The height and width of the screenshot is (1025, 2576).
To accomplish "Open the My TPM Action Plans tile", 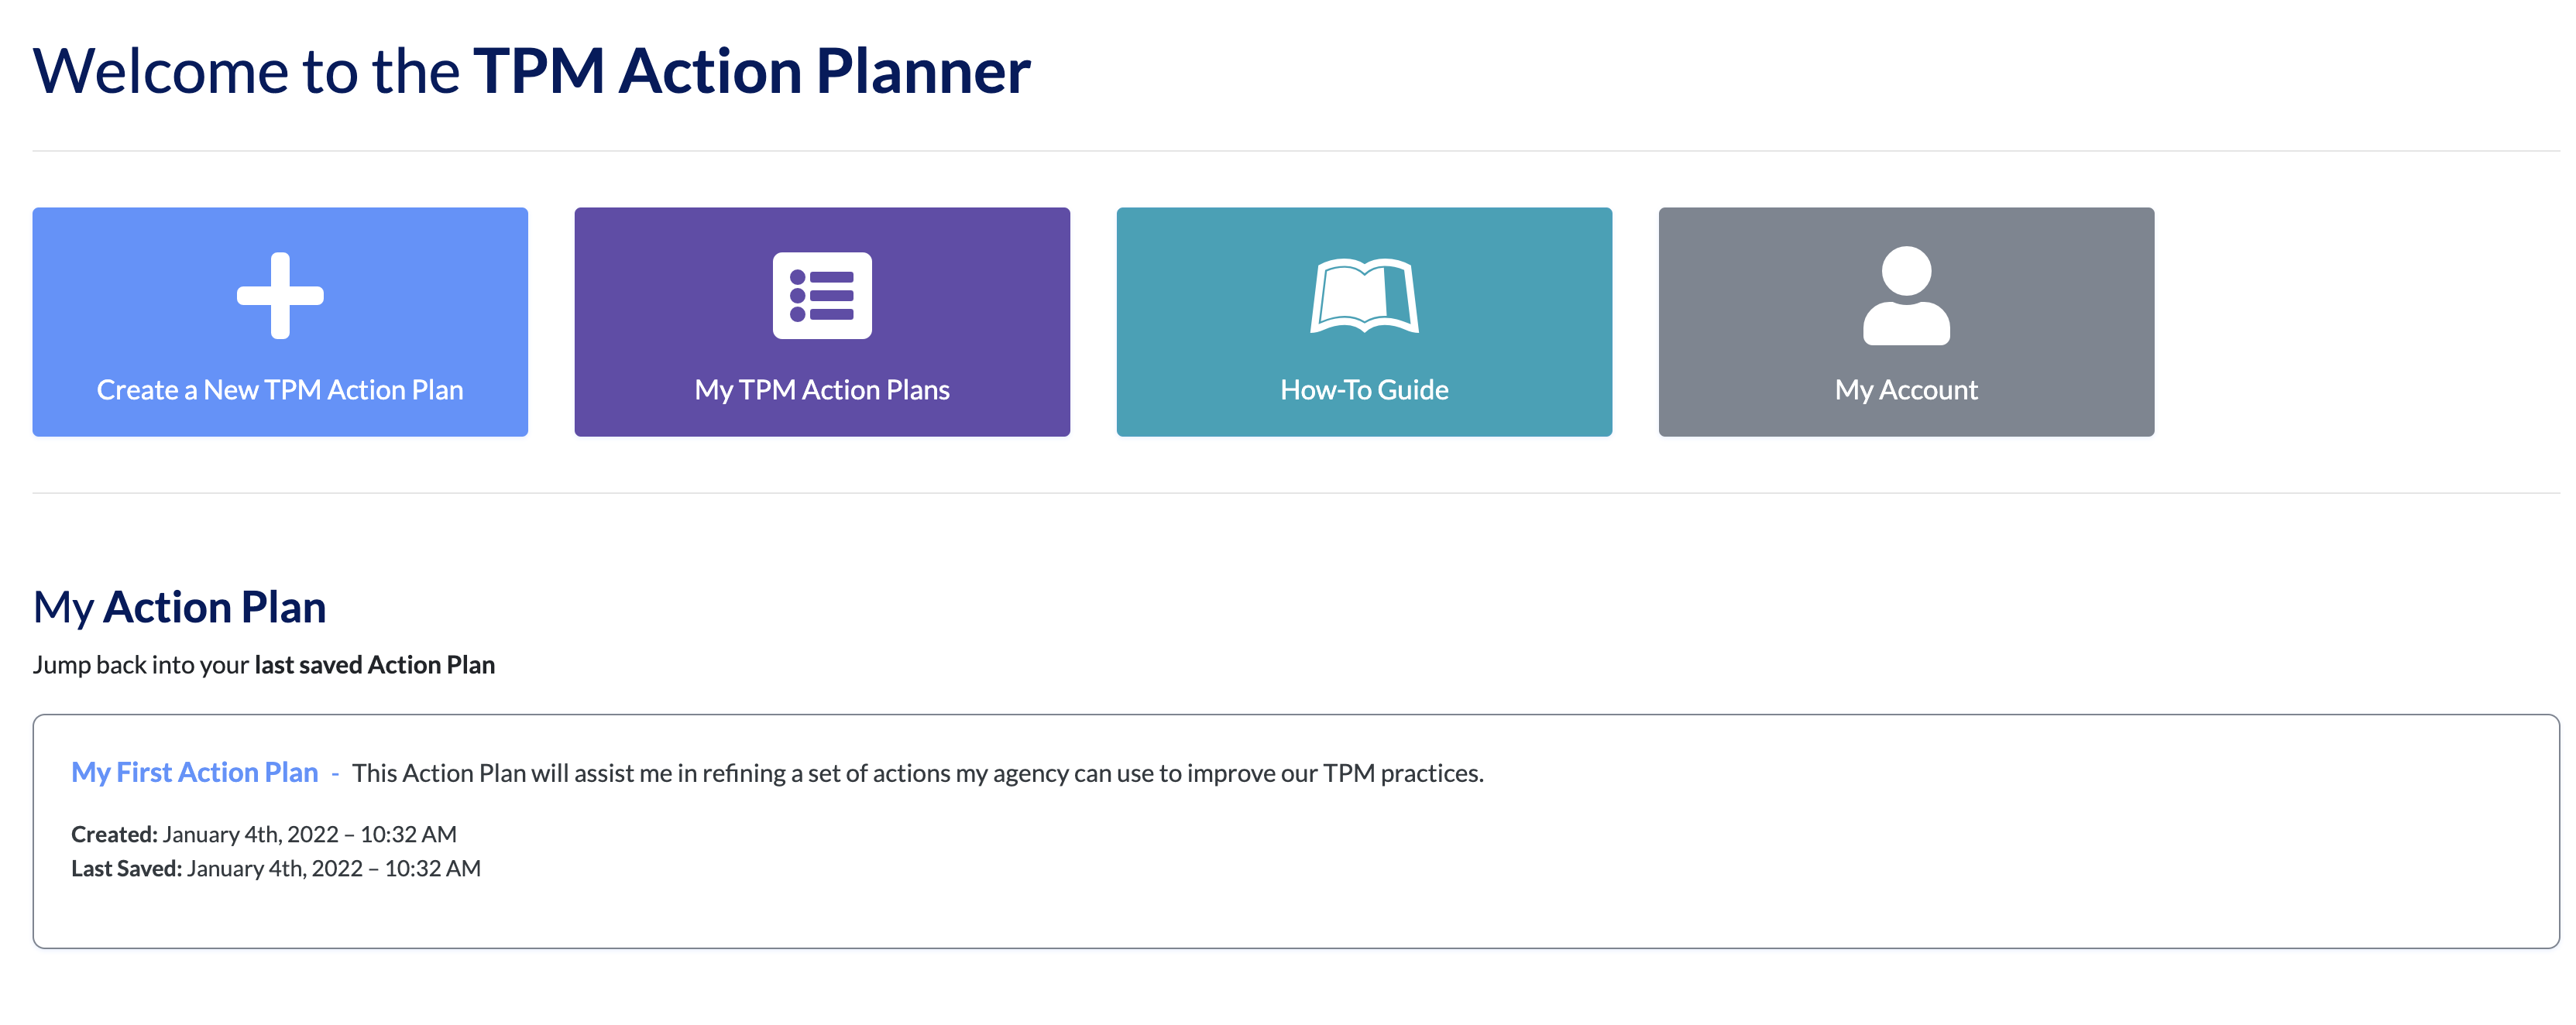I will point(822,322).
